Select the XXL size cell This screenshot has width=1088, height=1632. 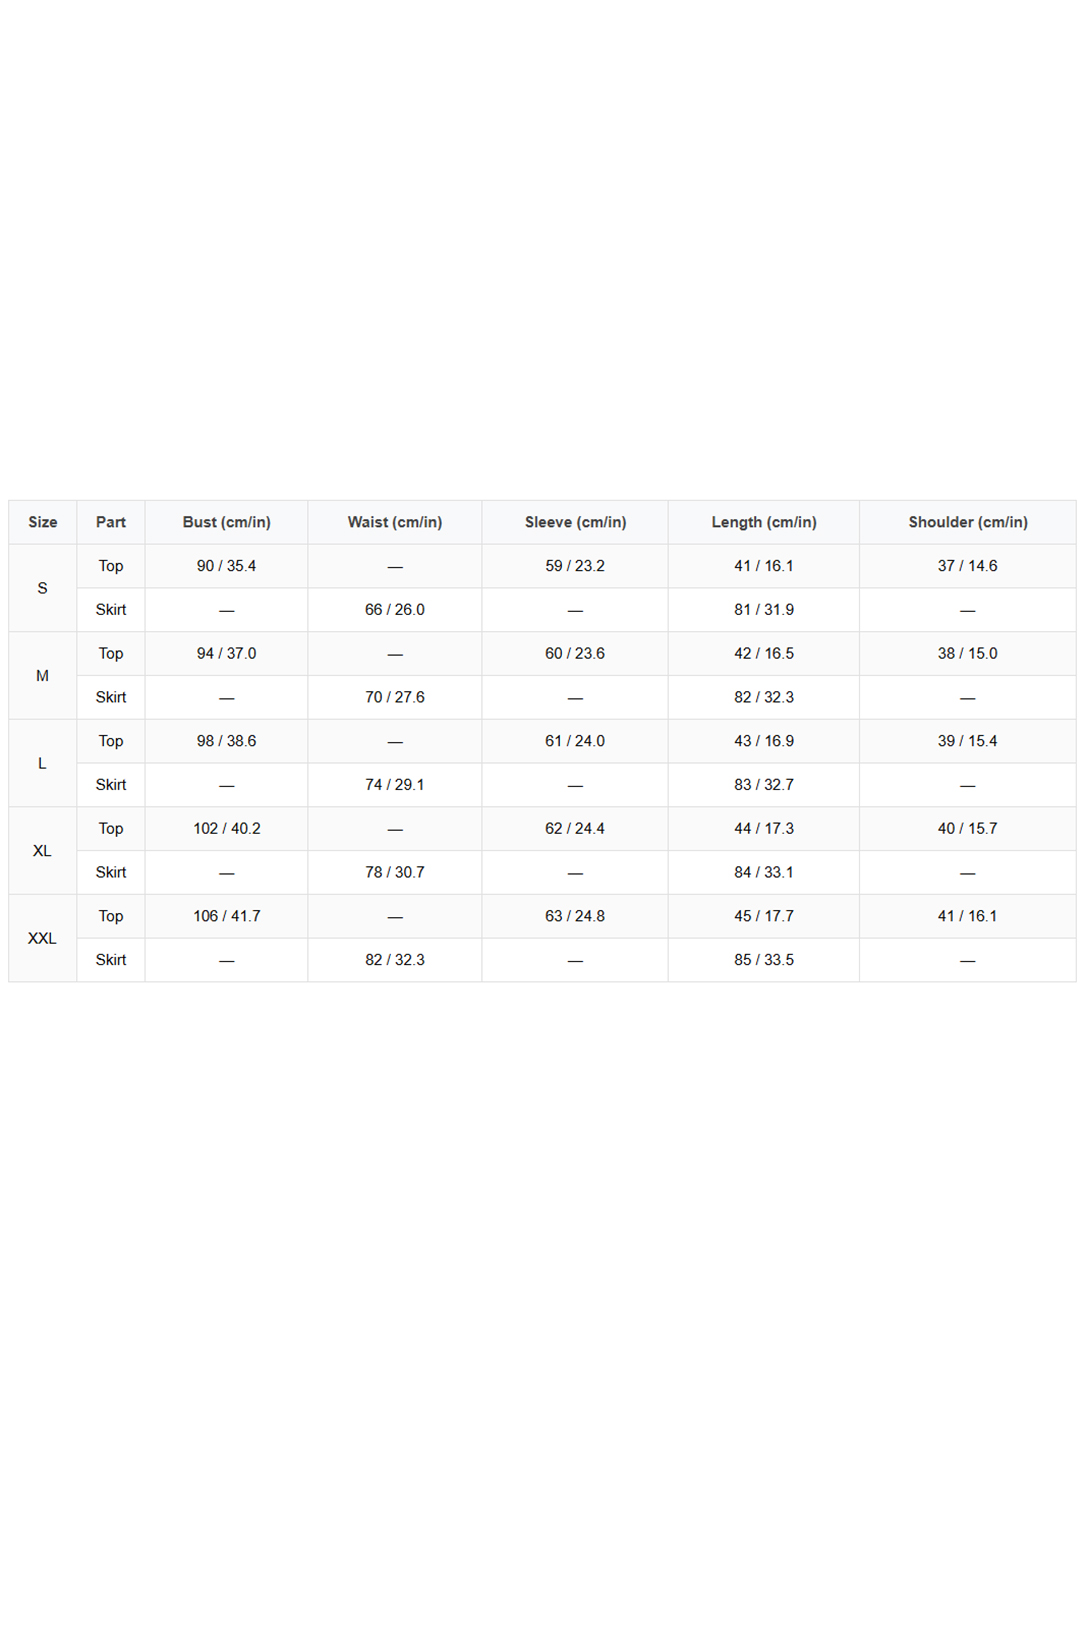(43, 939)
